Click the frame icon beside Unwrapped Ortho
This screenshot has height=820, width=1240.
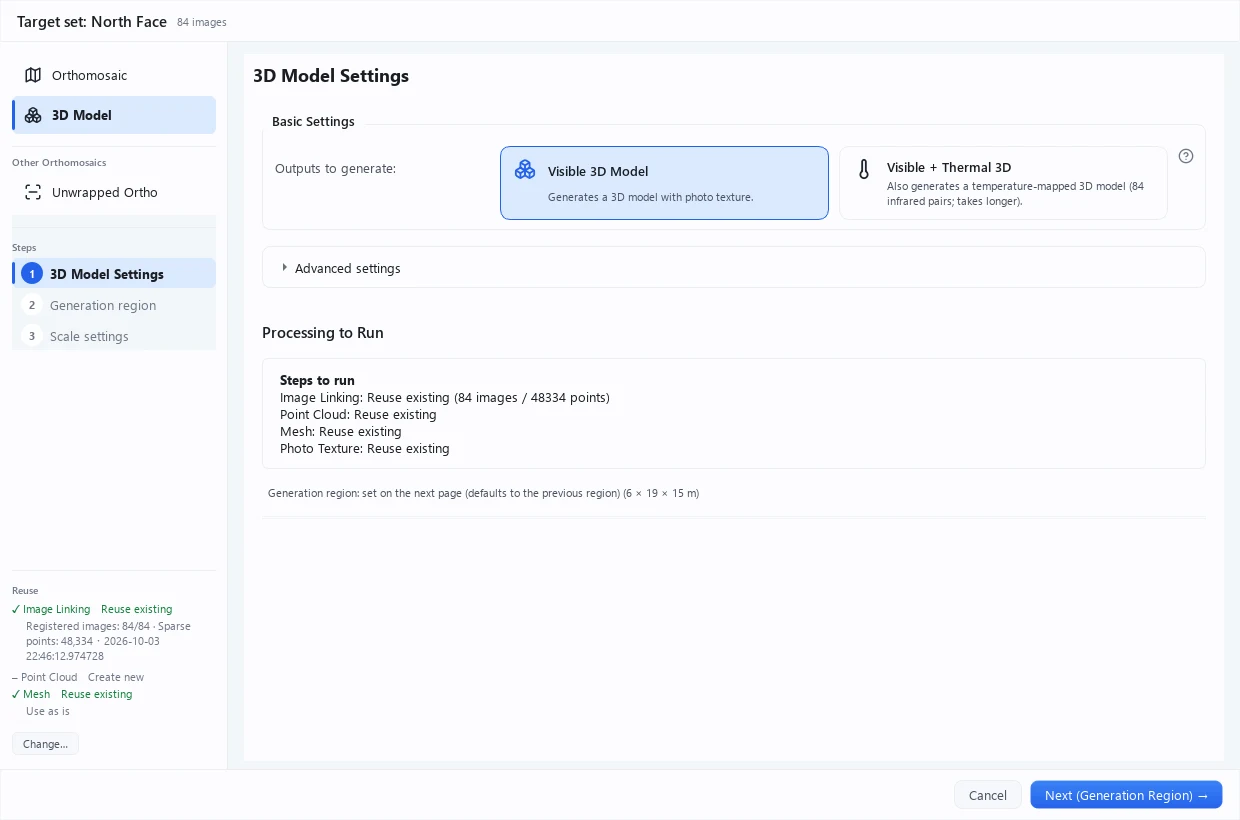(x=33, y=192)
